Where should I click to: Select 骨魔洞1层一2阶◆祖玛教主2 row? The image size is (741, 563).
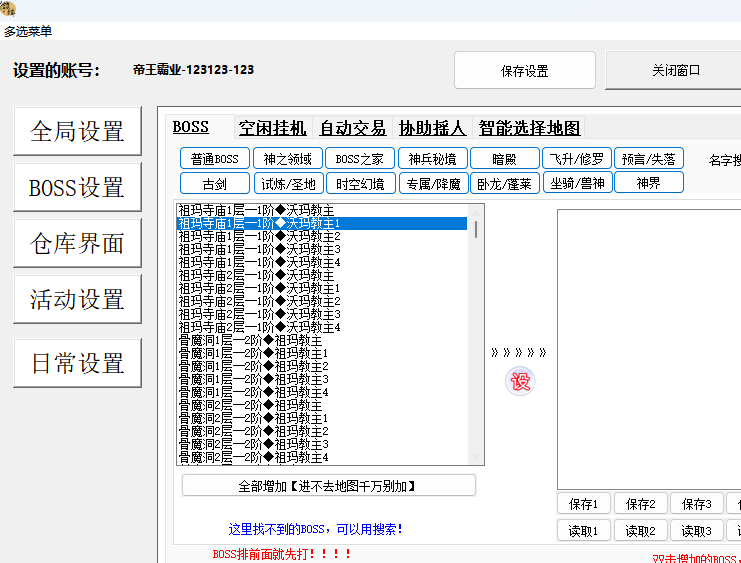(x=322, y=366)
